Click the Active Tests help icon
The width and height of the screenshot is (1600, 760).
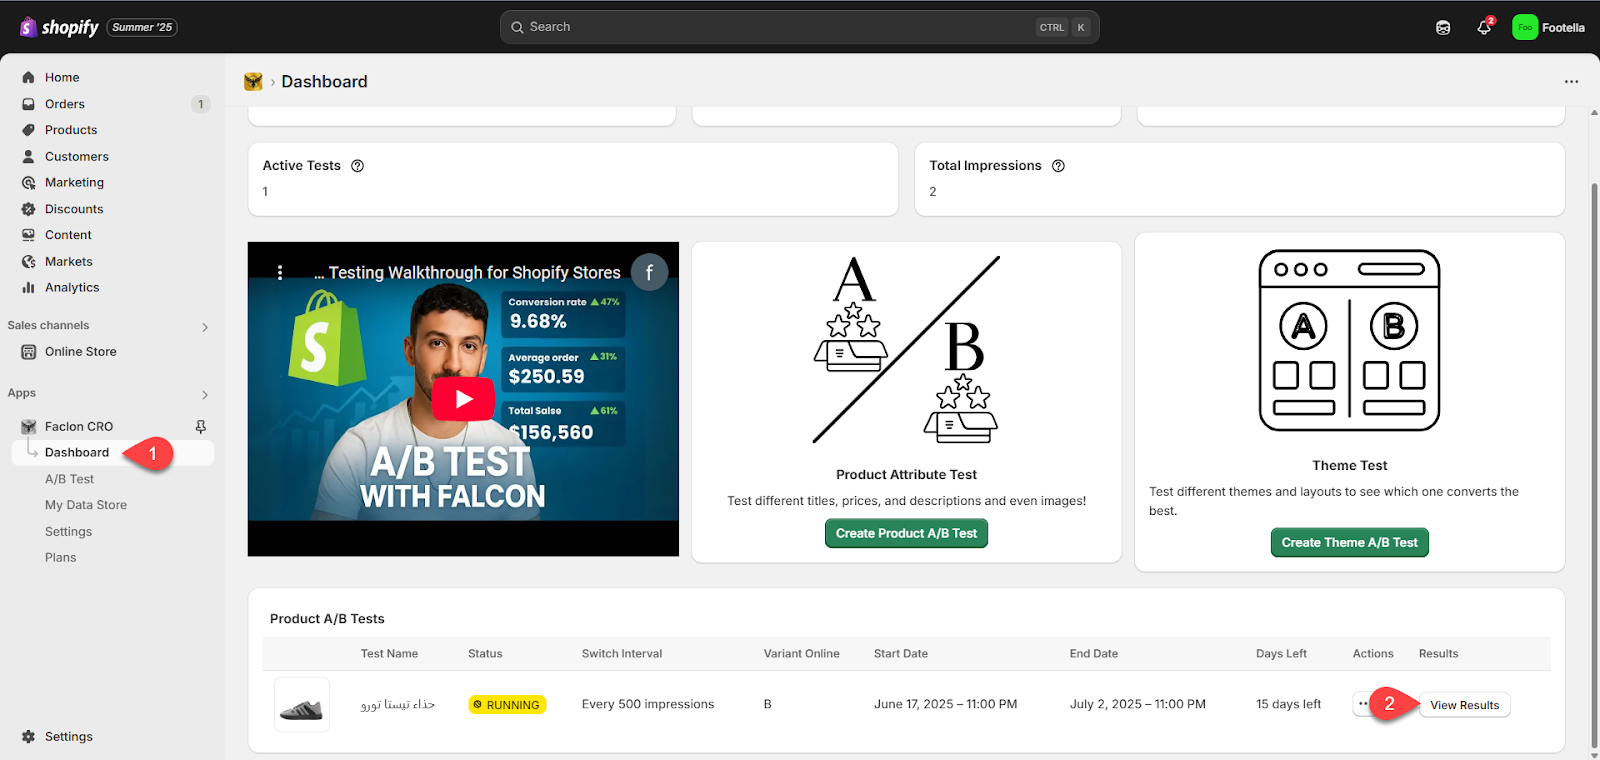pyautogui.click(x=357, y=166)
